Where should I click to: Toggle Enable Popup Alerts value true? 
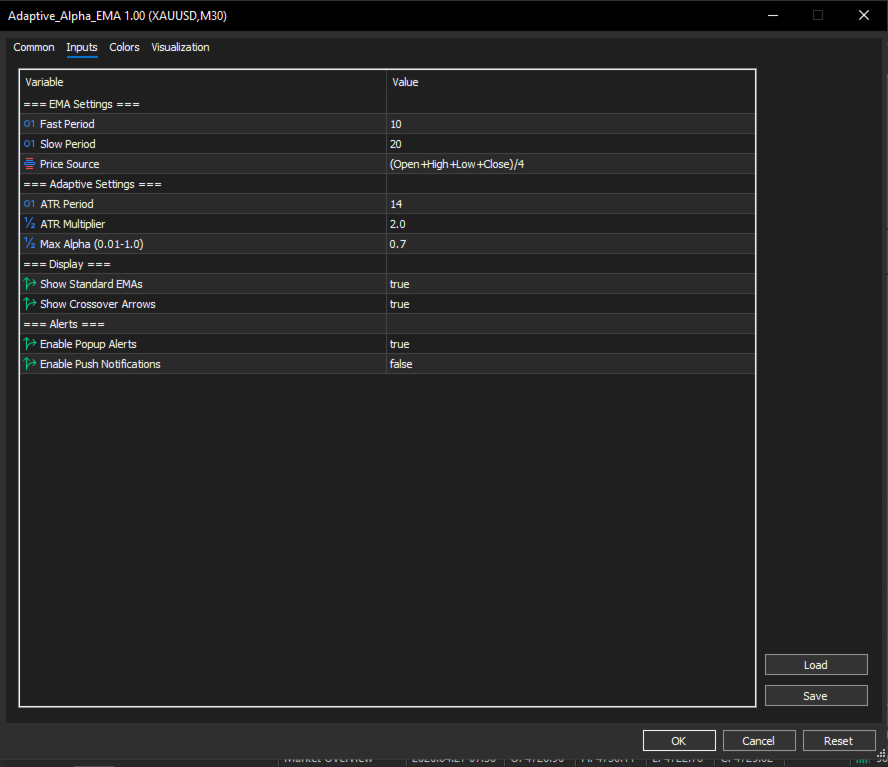click(571, 344)
